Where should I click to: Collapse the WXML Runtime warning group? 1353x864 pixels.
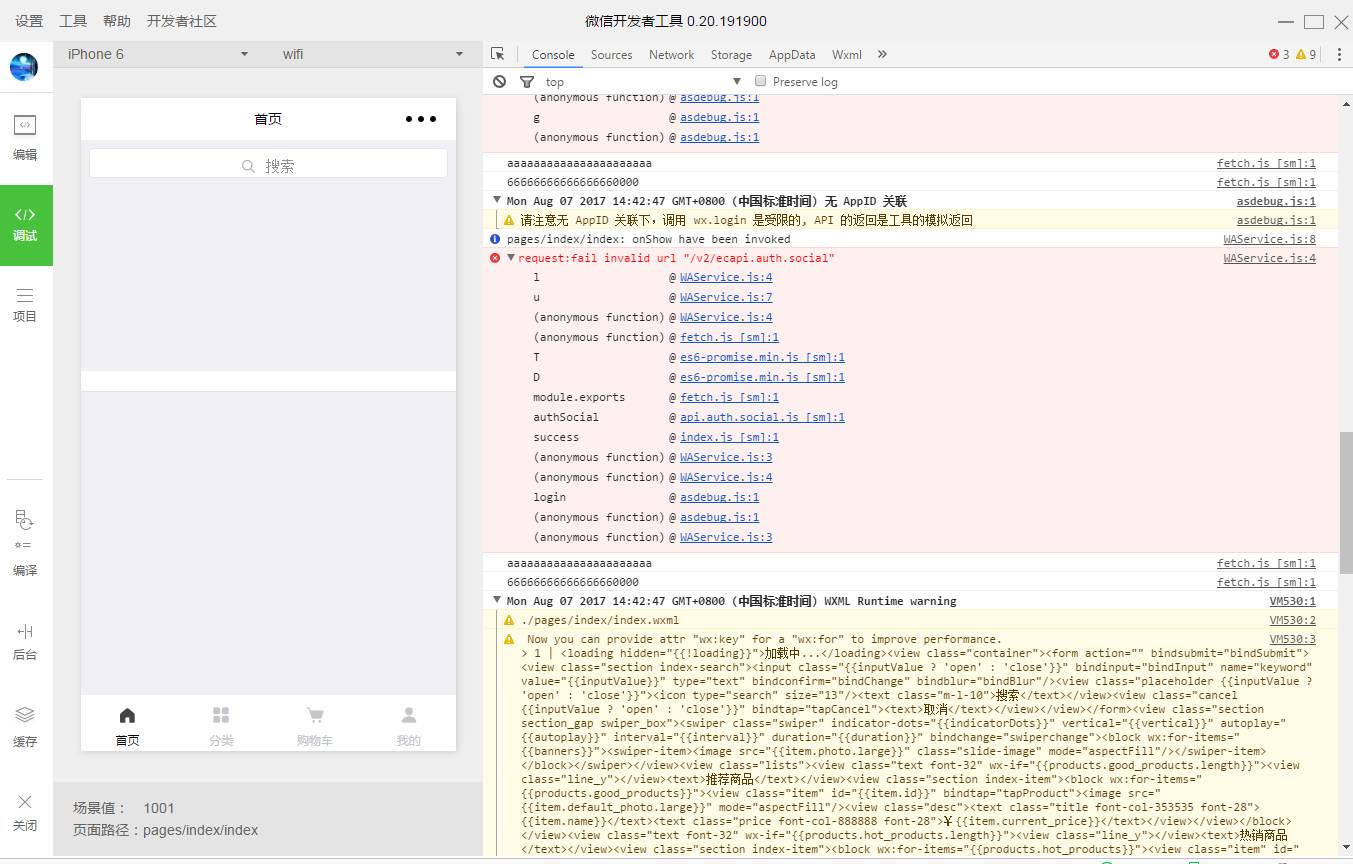click(x=497, y=600)
